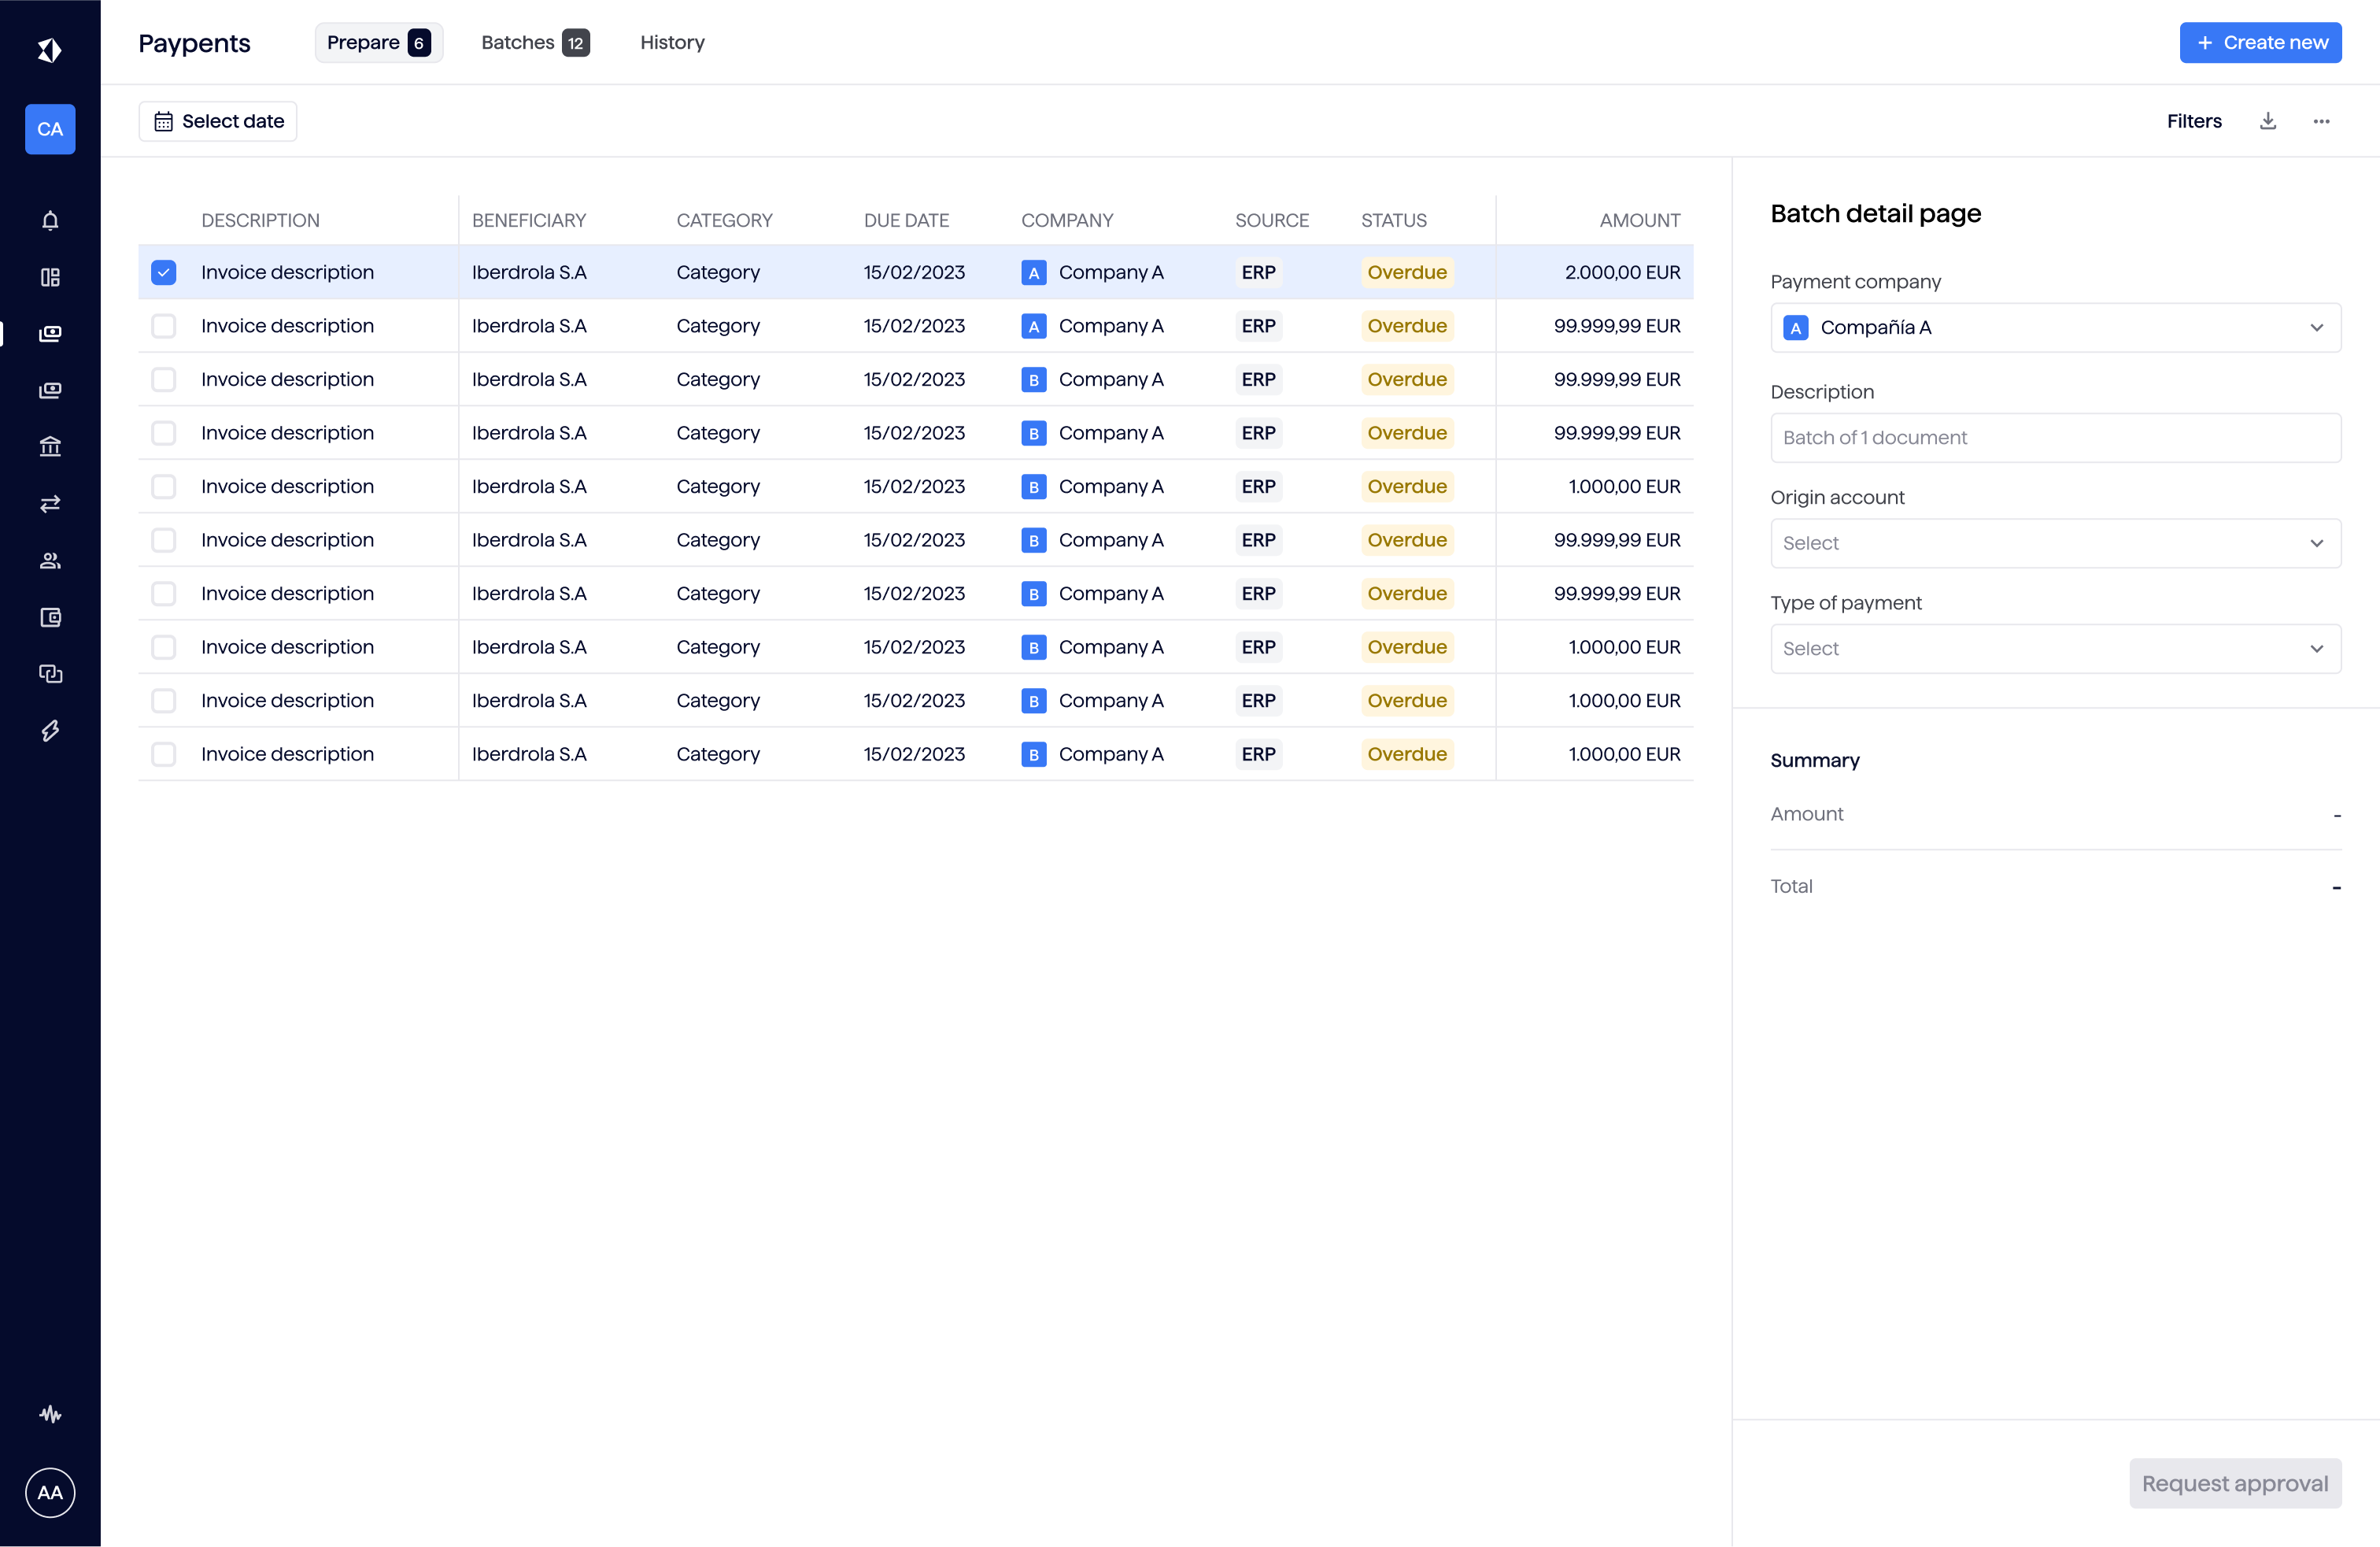
Task: Open the bank accounts icon
Action: point(50,447)
